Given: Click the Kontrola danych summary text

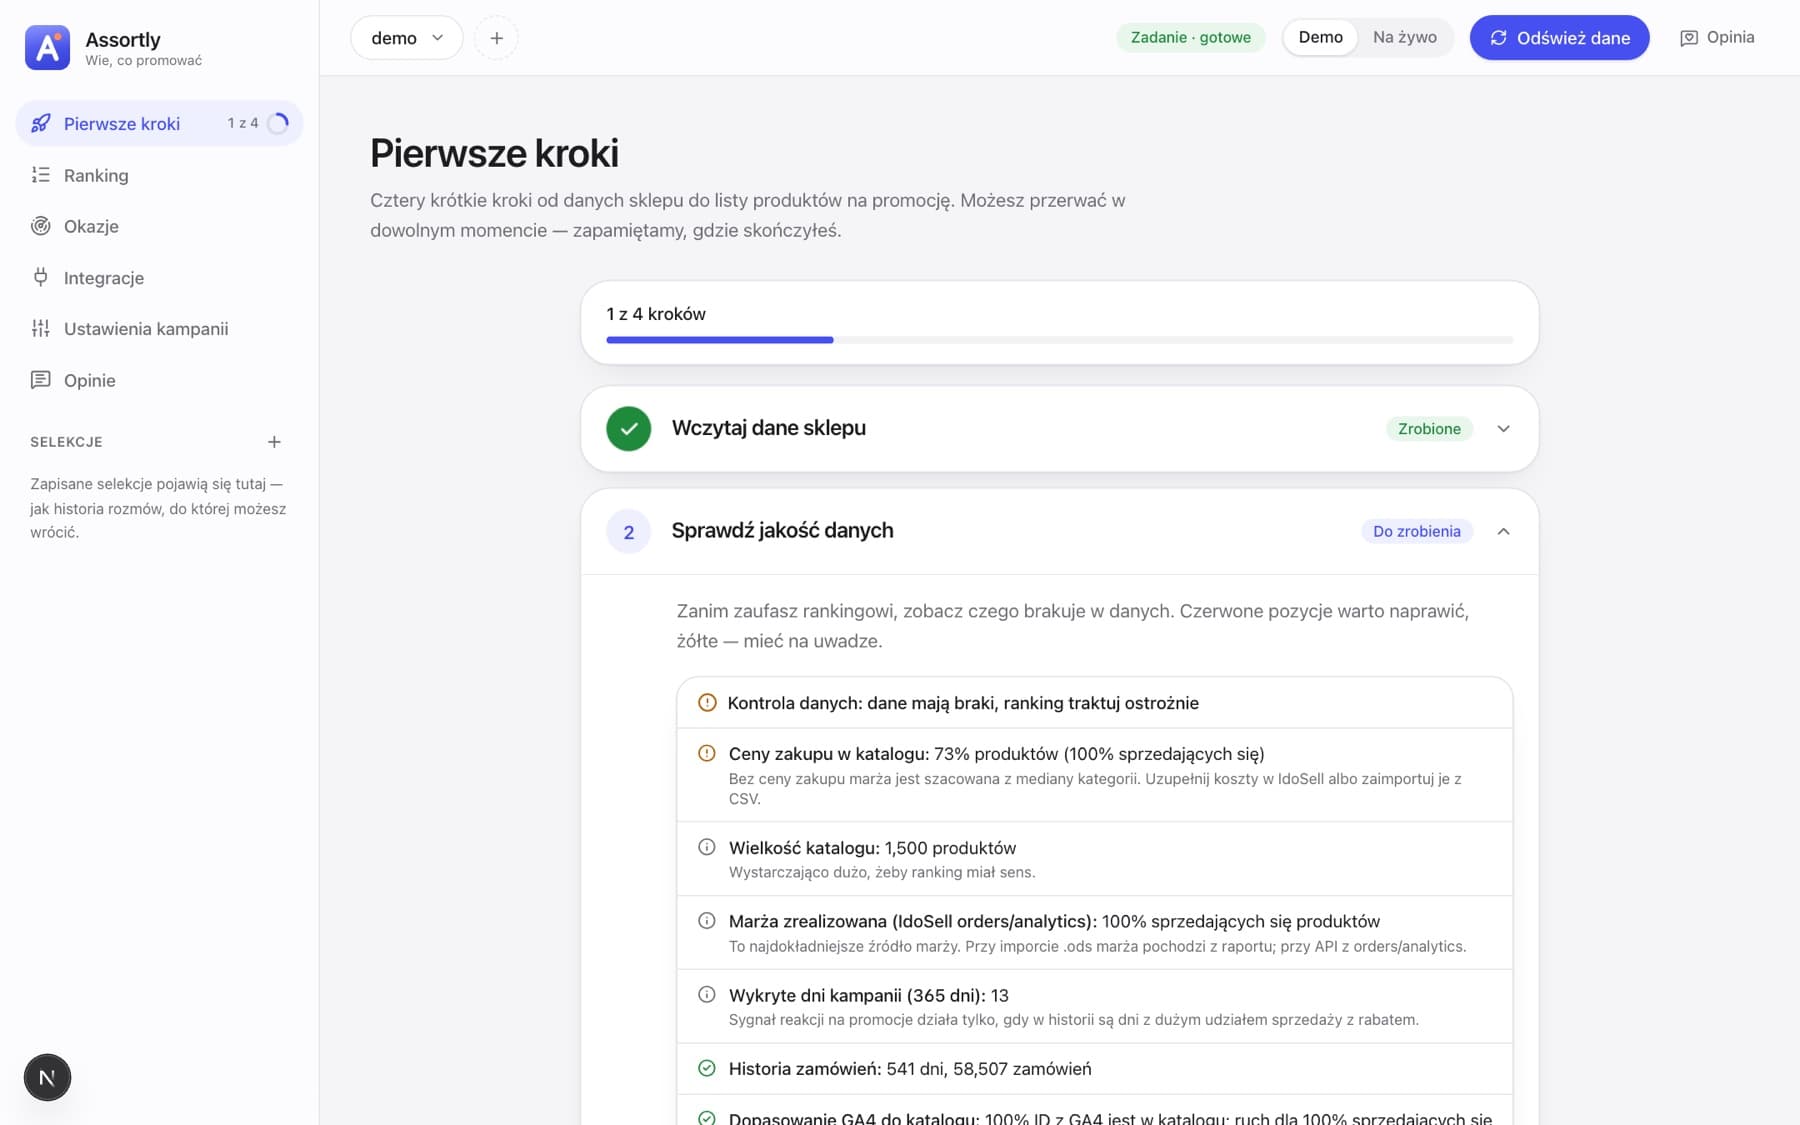Looking at the screenshot, I should (x=963, y=703).
